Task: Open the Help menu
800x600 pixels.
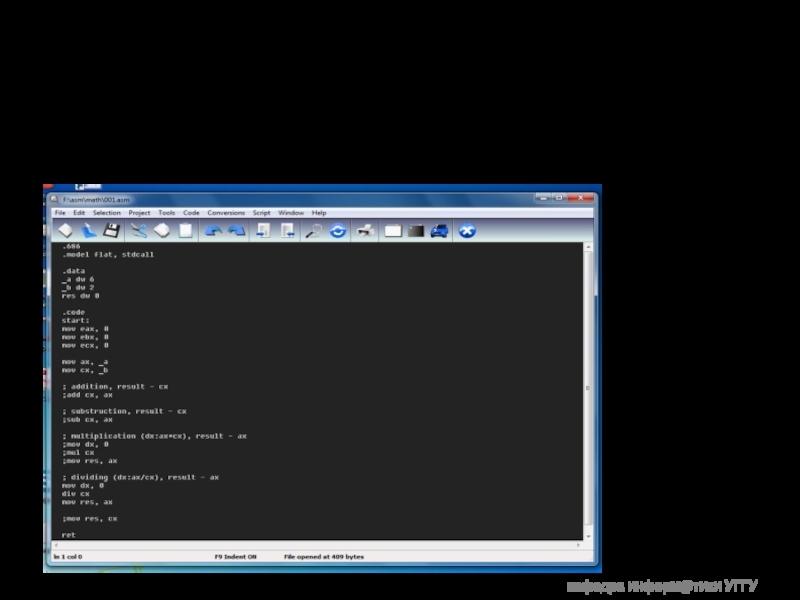Action: [319, 213]
